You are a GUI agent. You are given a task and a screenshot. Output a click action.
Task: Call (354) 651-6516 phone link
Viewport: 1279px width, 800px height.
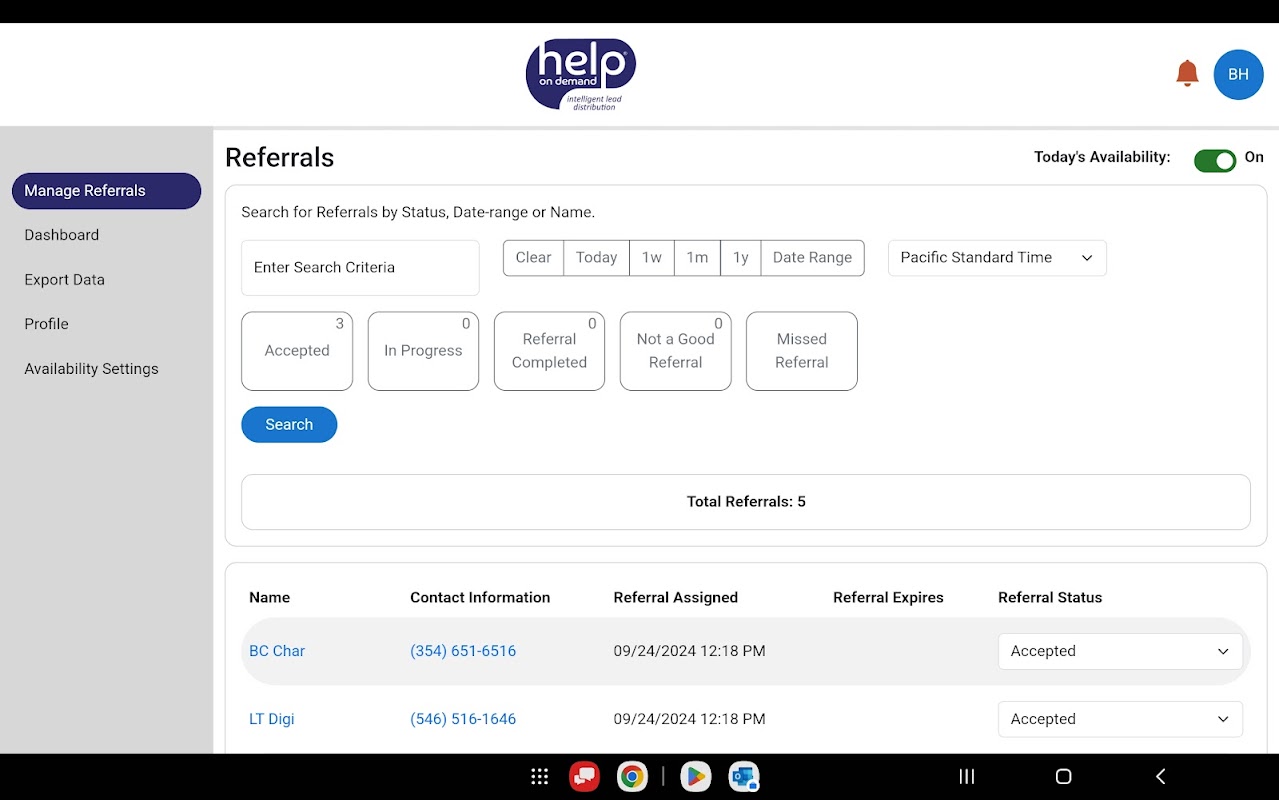[x=463, y=651]
